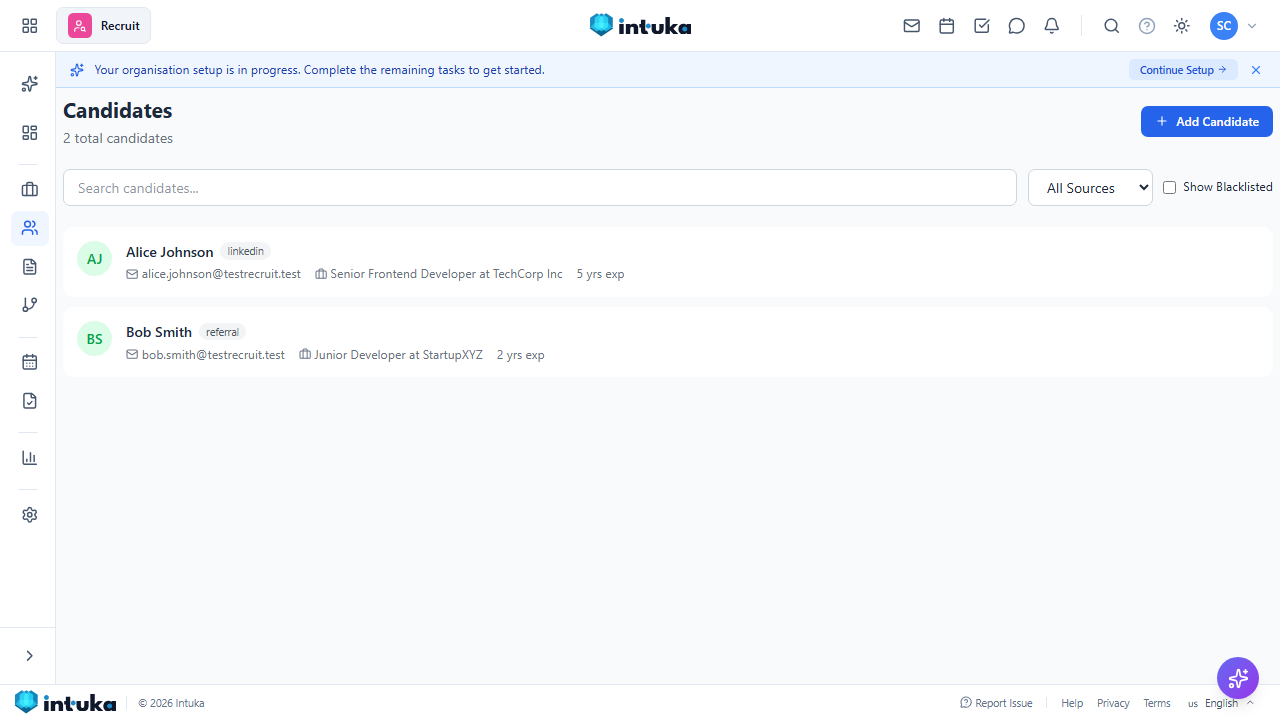Click the Continue Setup button
The image size is (1280, 720).
(x=1183, y=70)
